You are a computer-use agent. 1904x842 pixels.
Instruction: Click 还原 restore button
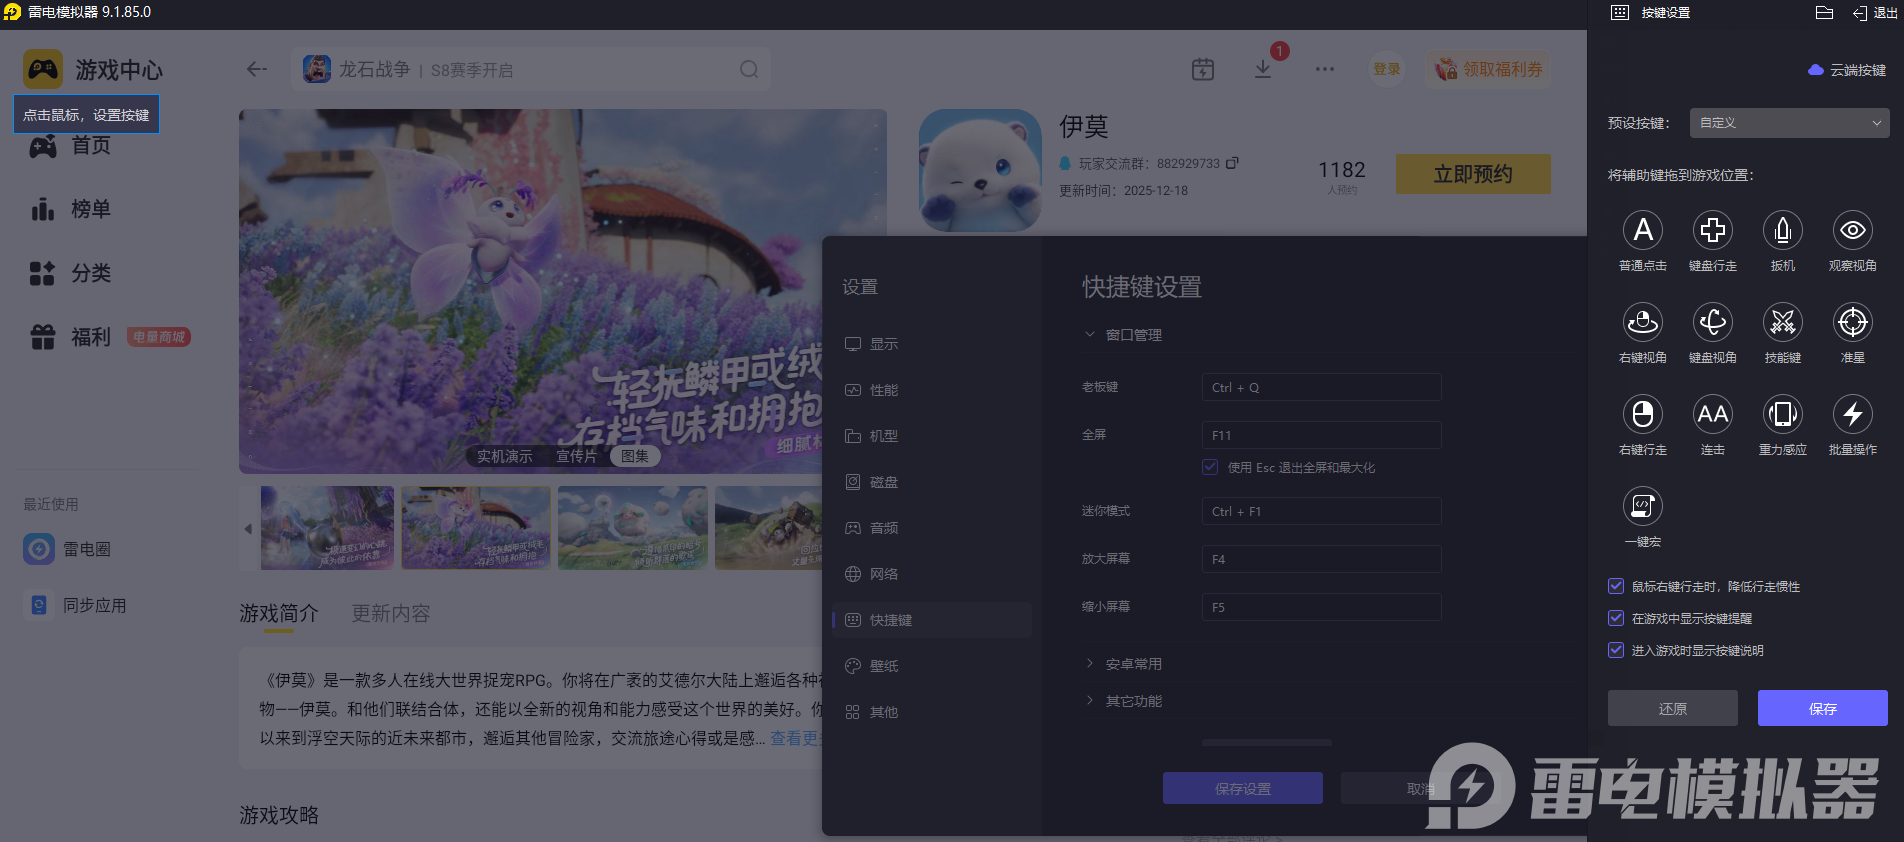[1673, 708]
